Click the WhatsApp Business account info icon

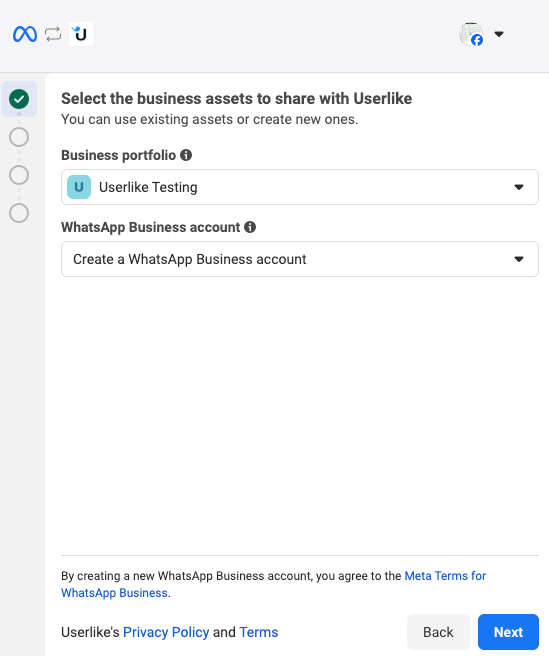point(250,227)
